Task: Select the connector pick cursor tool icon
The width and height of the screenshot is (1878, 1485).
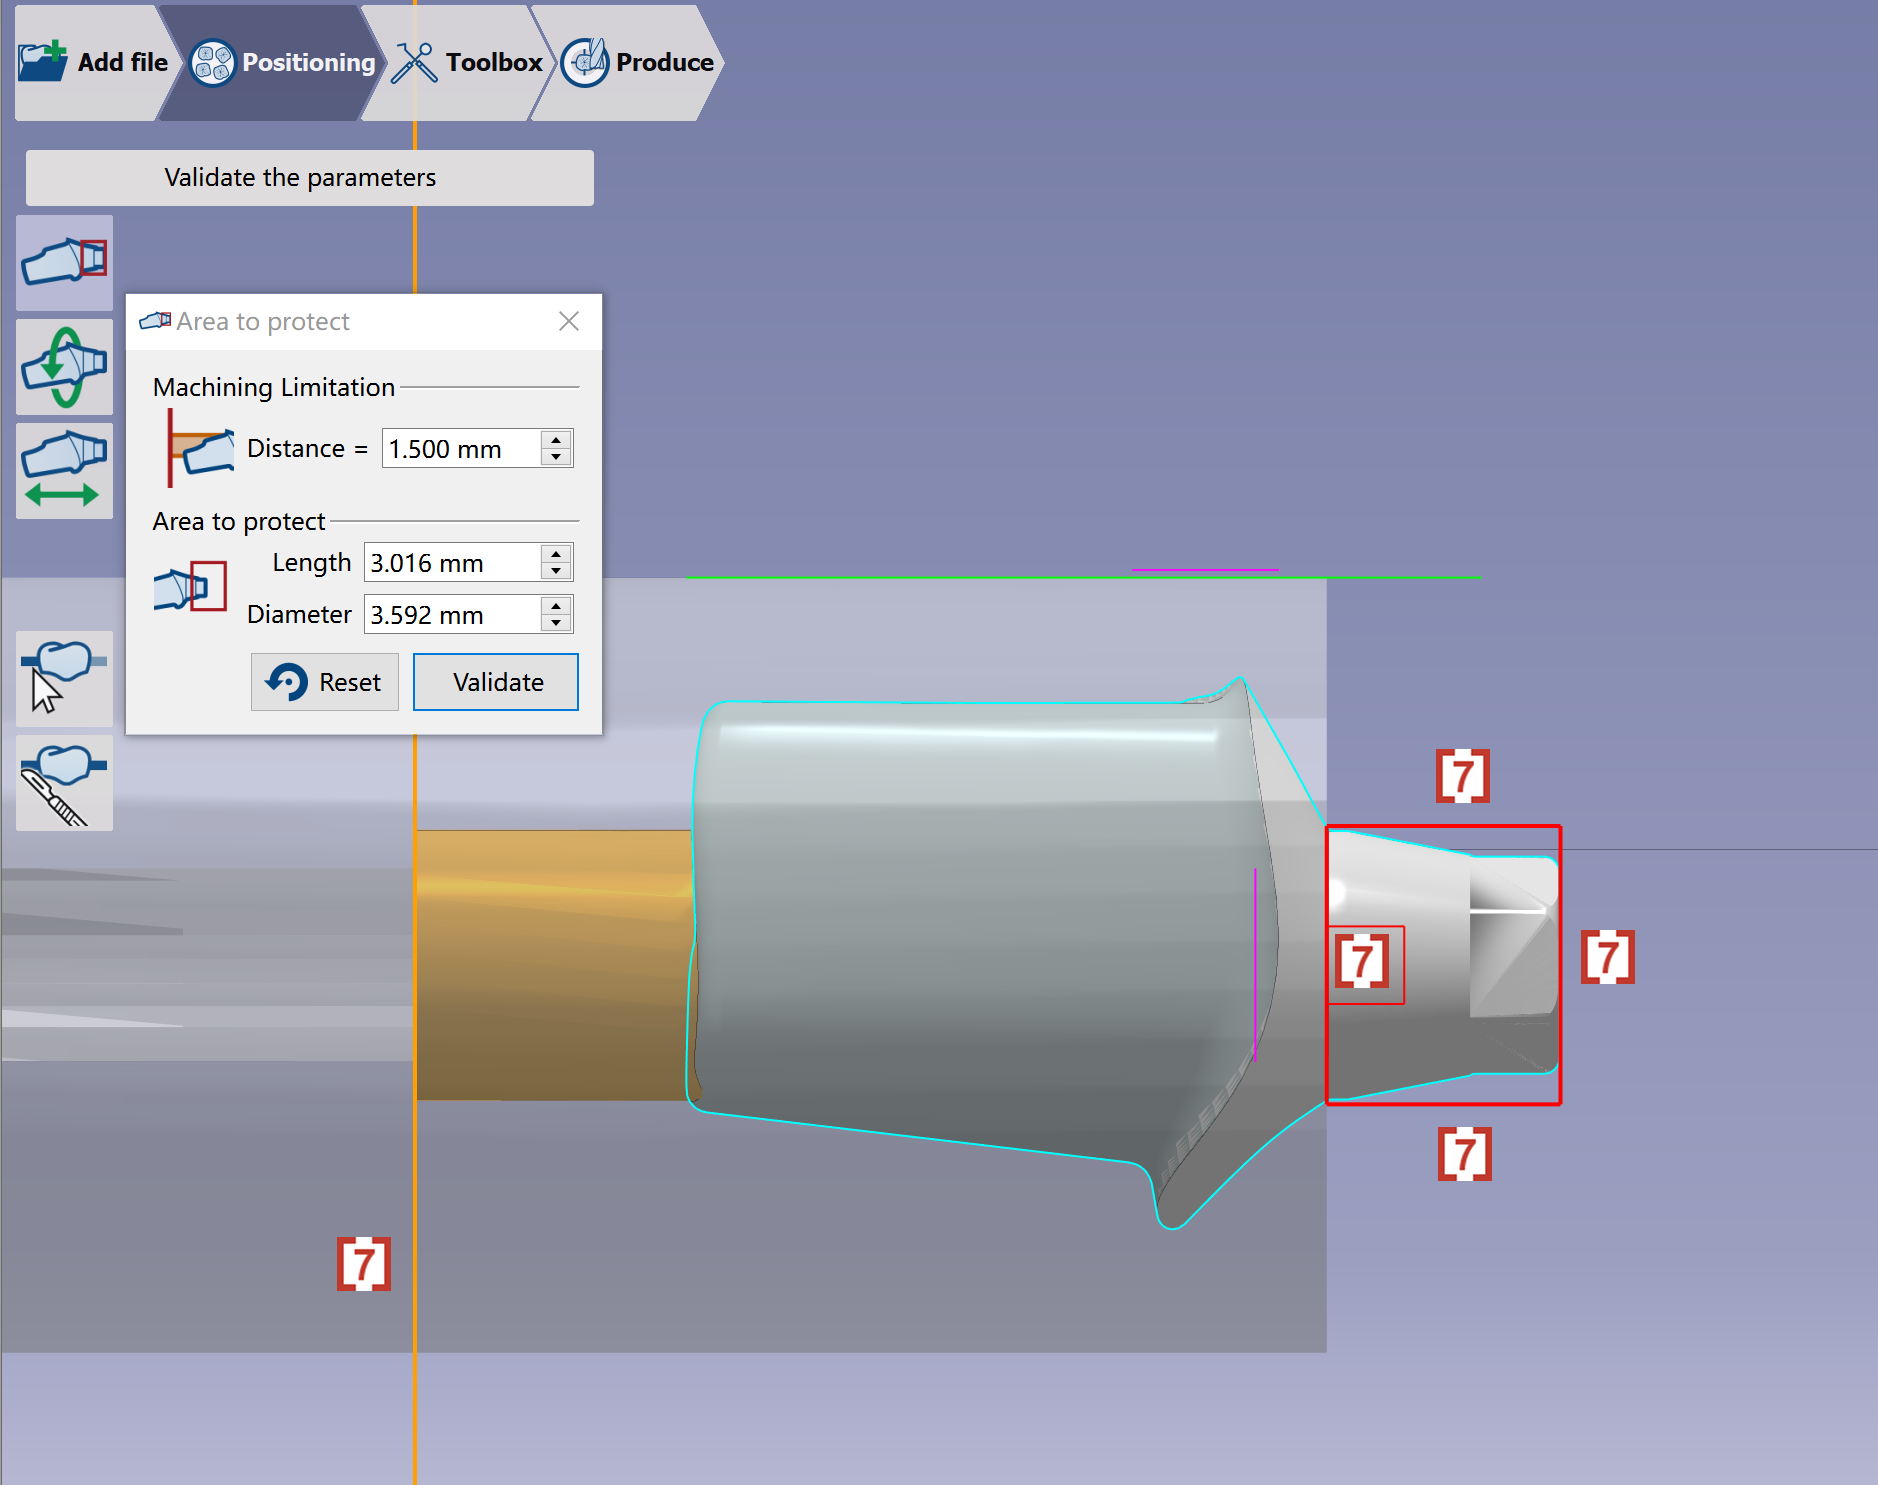Action: pos(64,679)
